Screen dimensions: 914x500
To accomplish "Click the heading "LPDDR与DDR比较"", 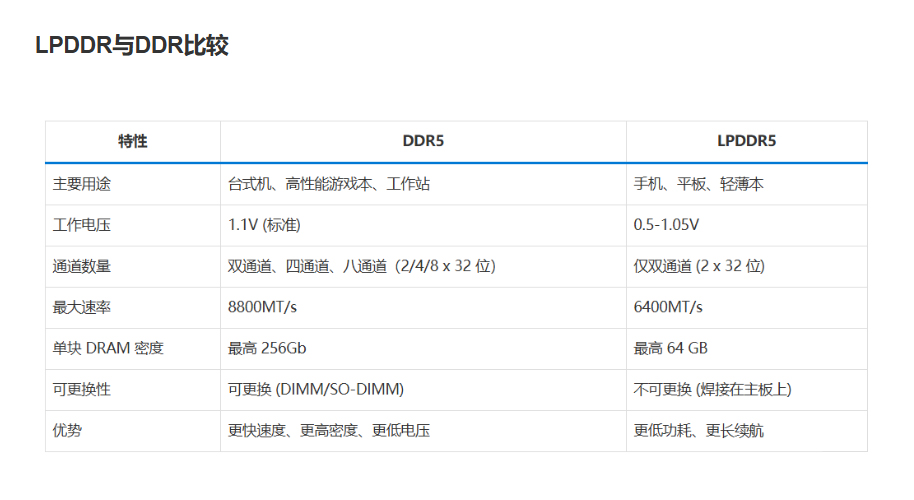I will (131, 46).
